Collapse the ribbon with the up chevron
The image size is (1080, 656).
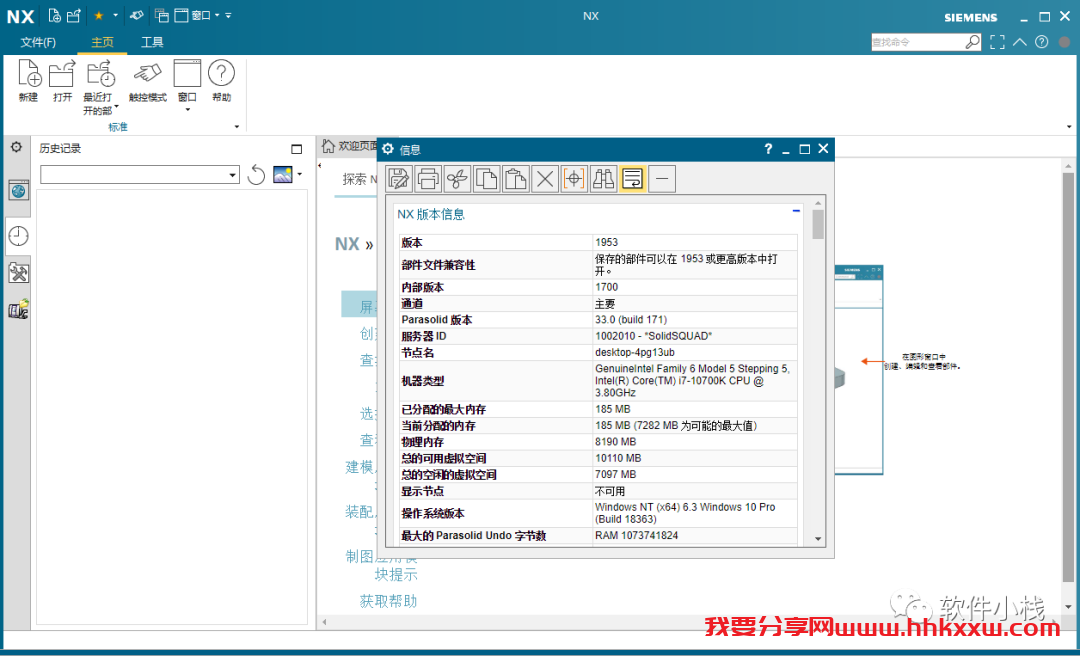tap(1020, 42)
